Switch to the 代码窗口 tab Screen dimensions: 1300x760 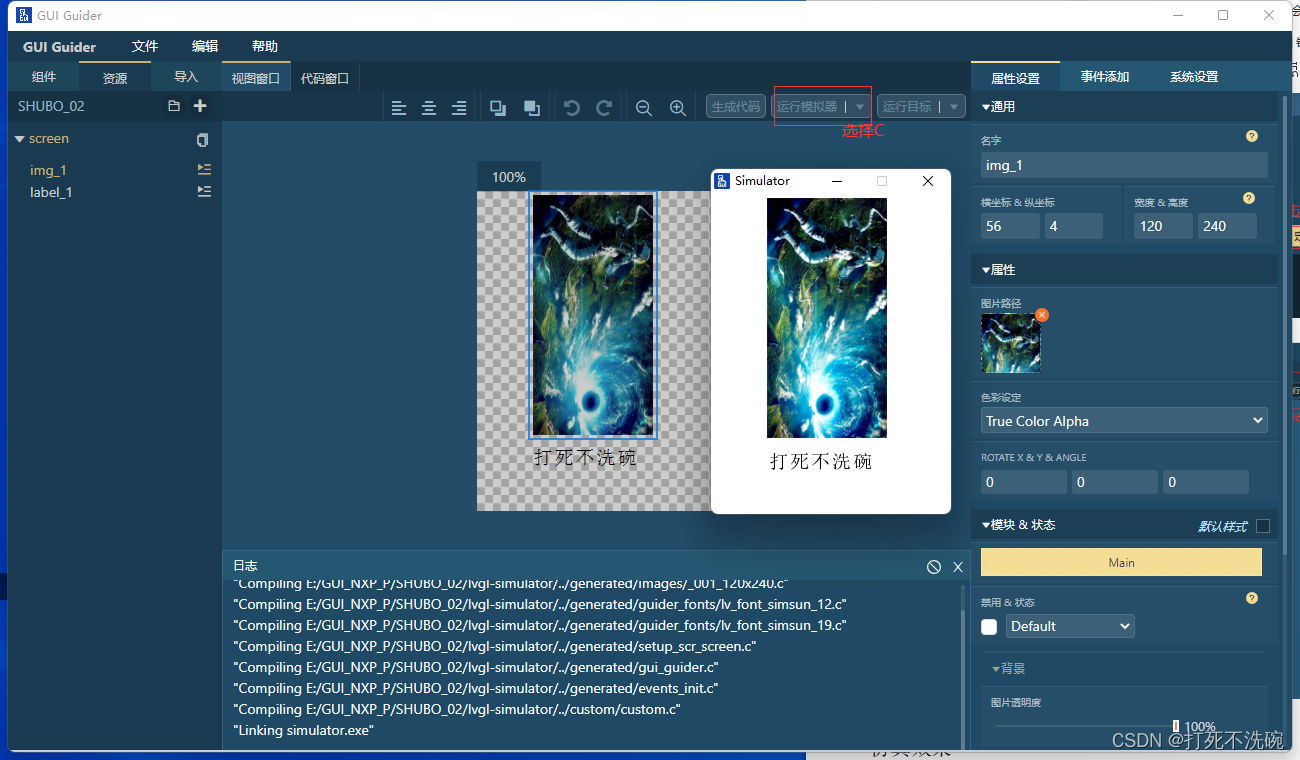[x=325, y=78]
